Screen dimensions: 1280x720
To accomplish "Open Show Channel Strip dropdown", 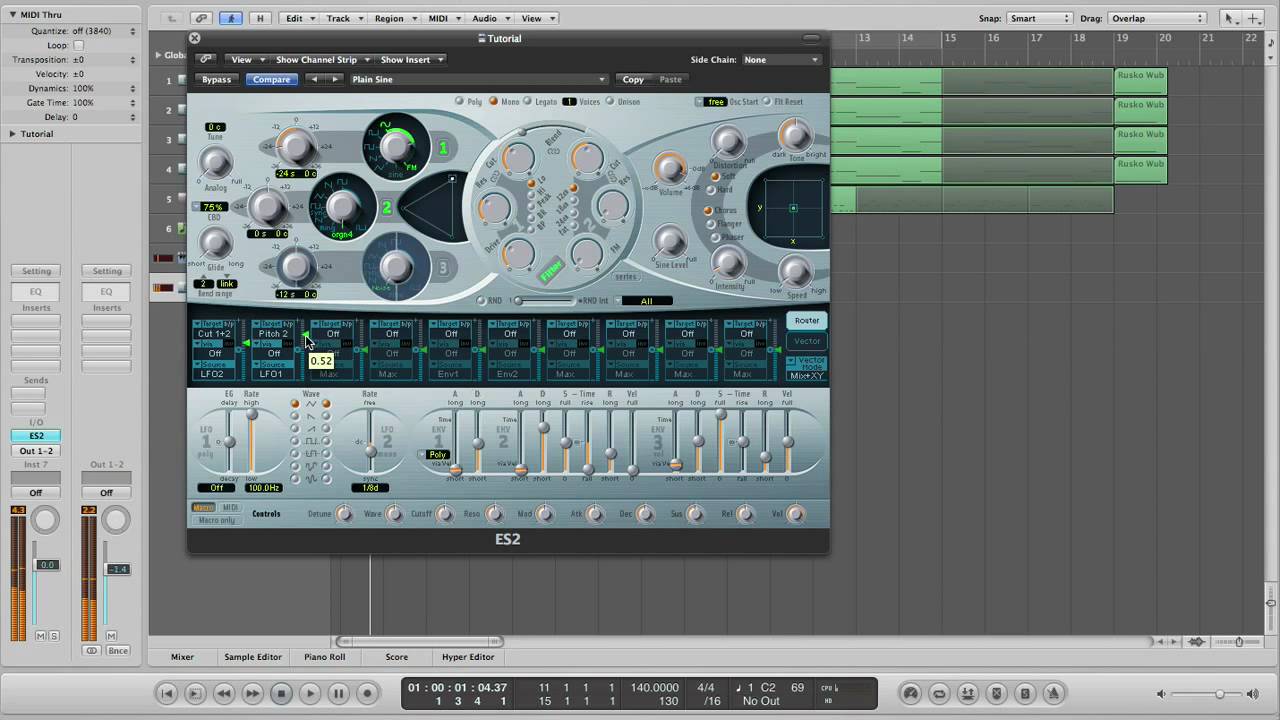I will [321, 59].
